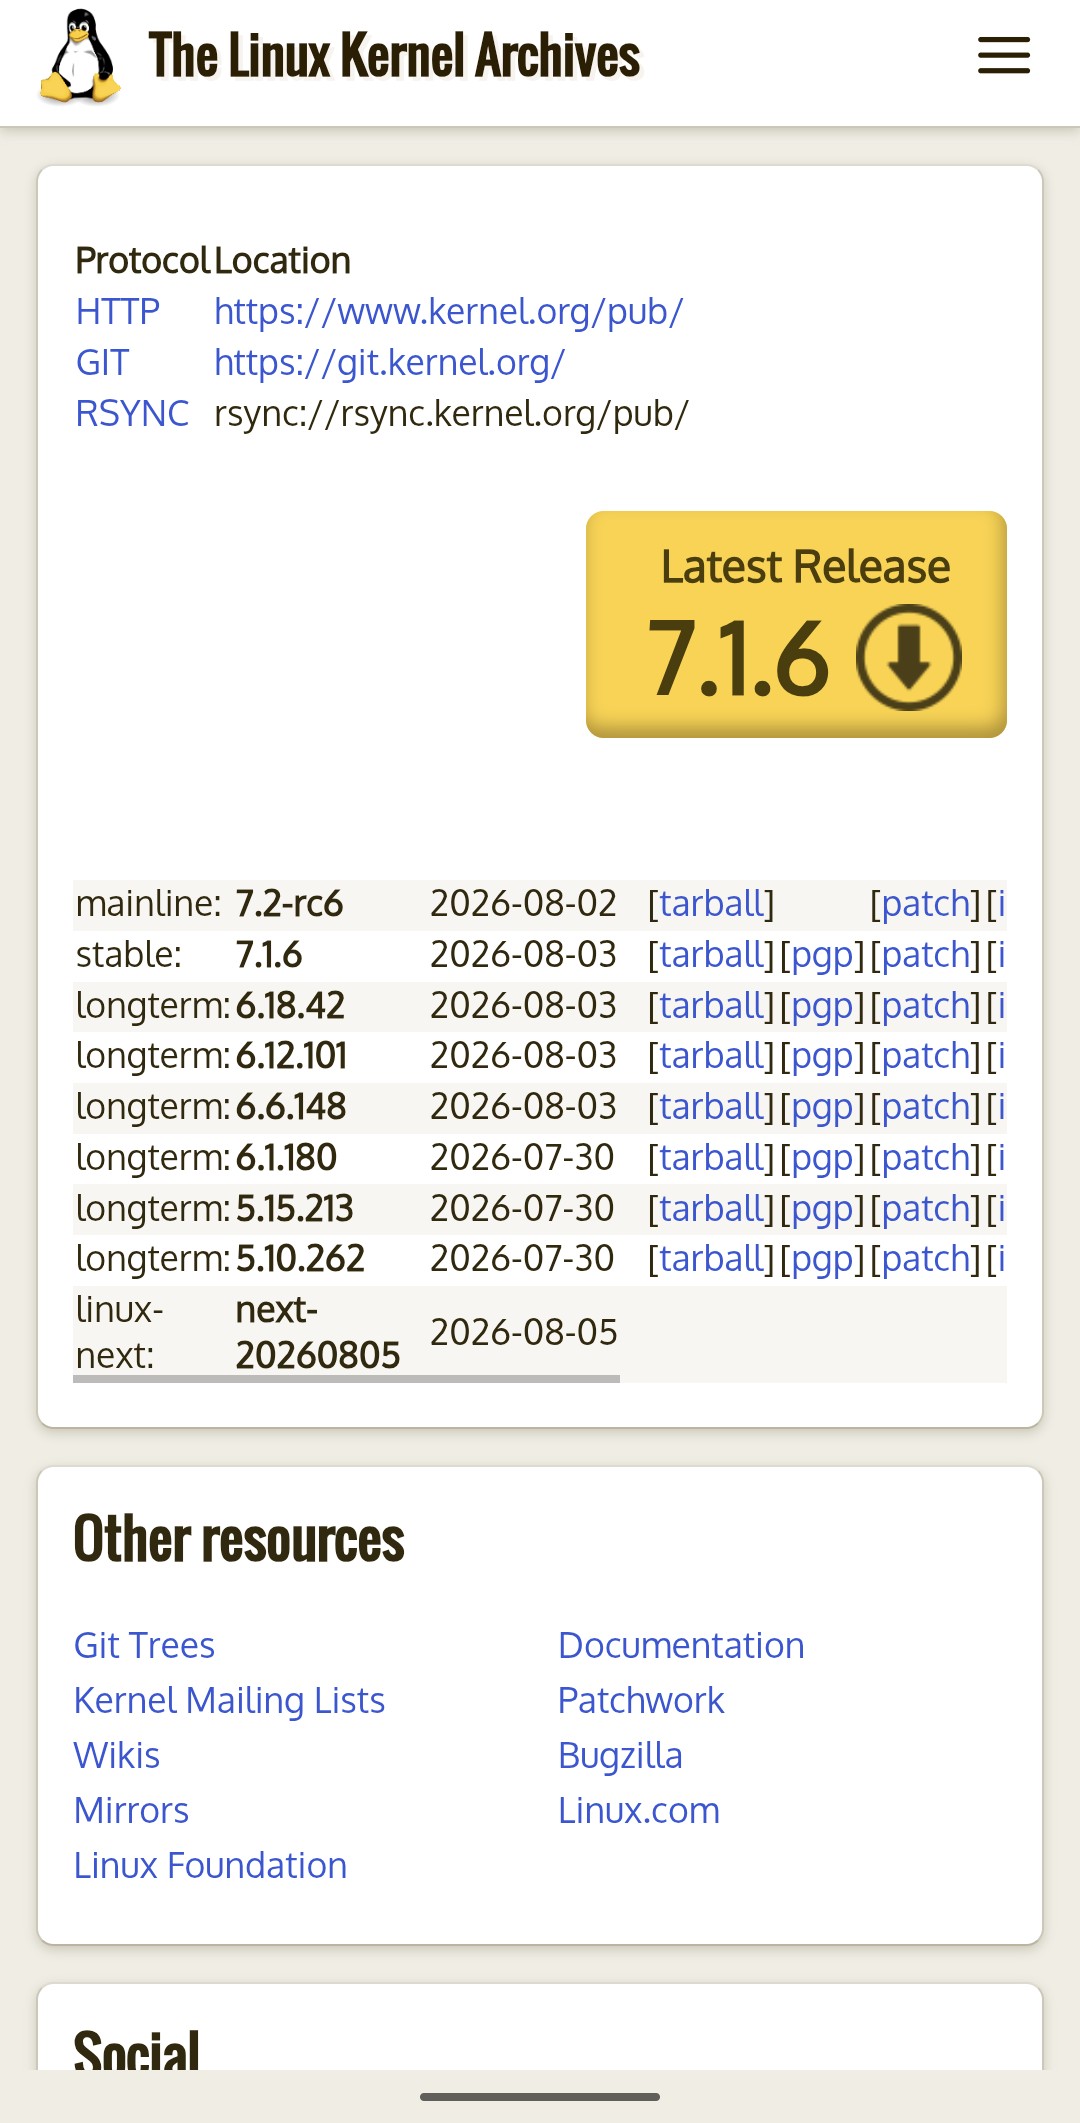The image size is (1080, 2123).
Task: Open the hamburger navigation menu
Action: coord(1003,56)
